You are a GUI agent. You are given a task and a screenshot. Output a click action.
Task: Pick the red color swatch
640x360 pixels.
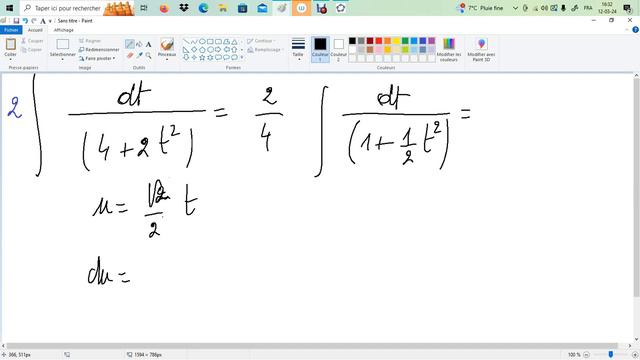pos(379,40)
